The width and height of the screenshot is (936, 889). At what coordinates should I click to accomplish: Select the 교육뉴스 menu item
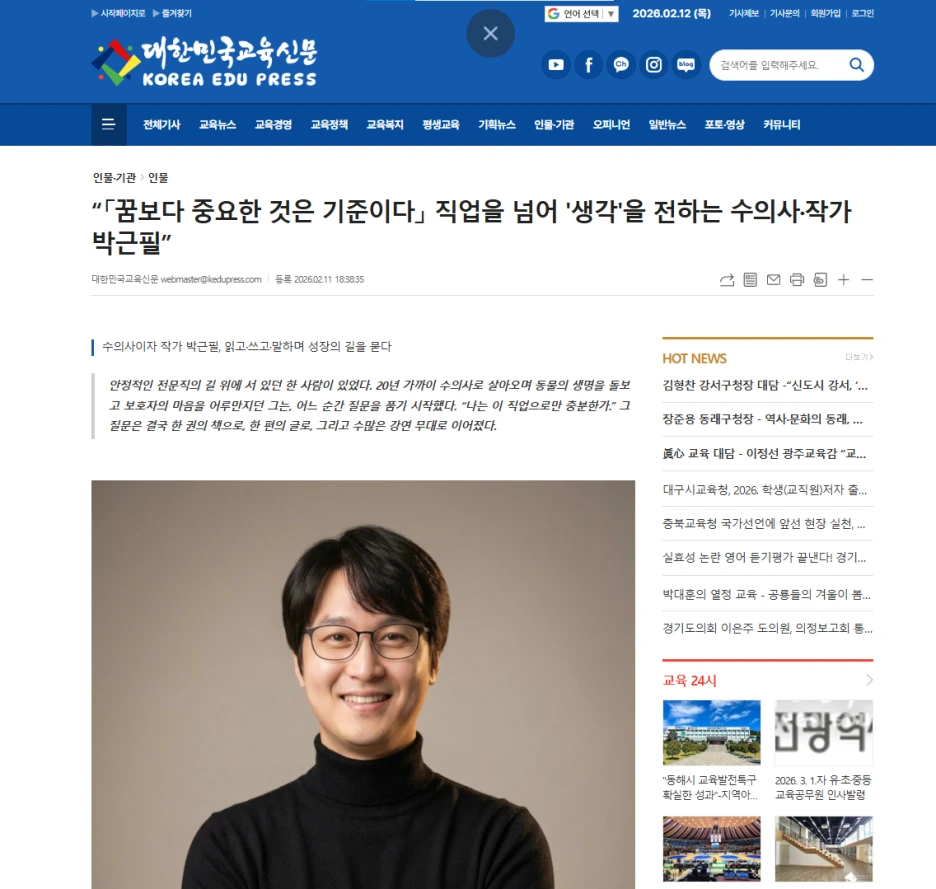pyautogui.click(x=217, y=125)
